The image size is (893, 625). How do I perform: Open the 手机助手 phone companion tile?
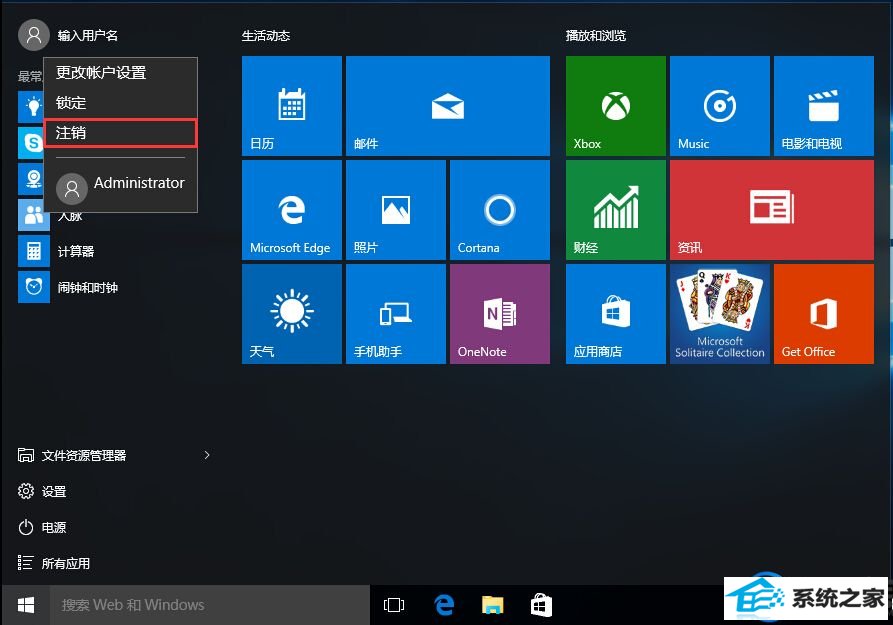pyautogui.click(x=396, y=314)
